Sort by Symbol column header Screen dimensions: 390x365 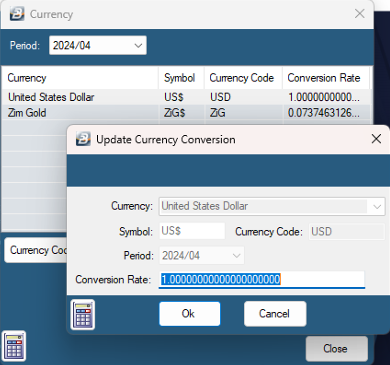[x=181, y=78]
